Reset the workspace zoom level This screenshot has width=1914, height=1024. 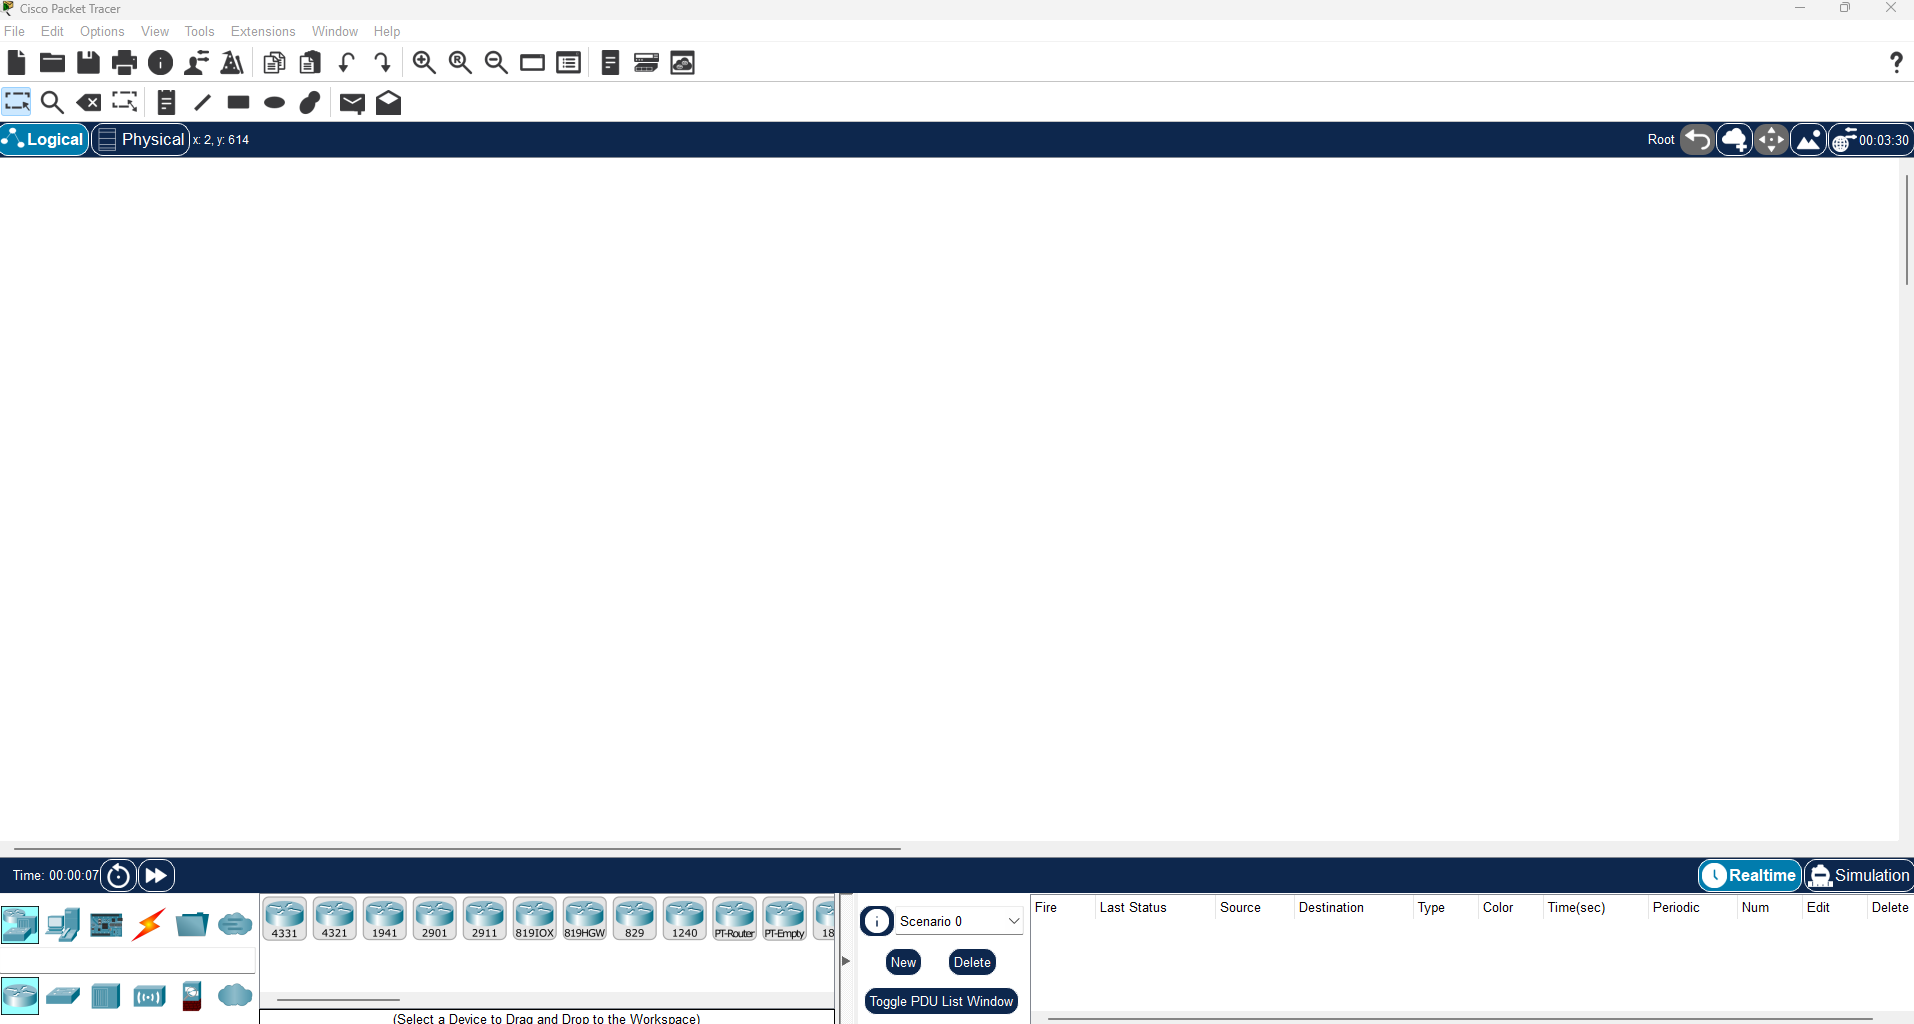pyautogui.click(x=460, y=63)
